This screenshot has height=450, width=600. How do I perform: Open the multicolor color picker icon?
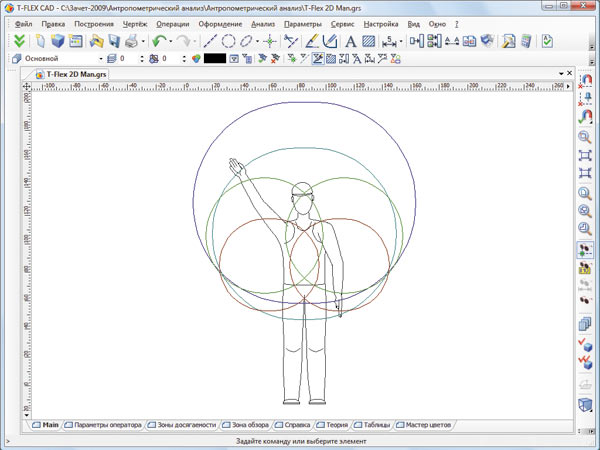coord(196,59)
